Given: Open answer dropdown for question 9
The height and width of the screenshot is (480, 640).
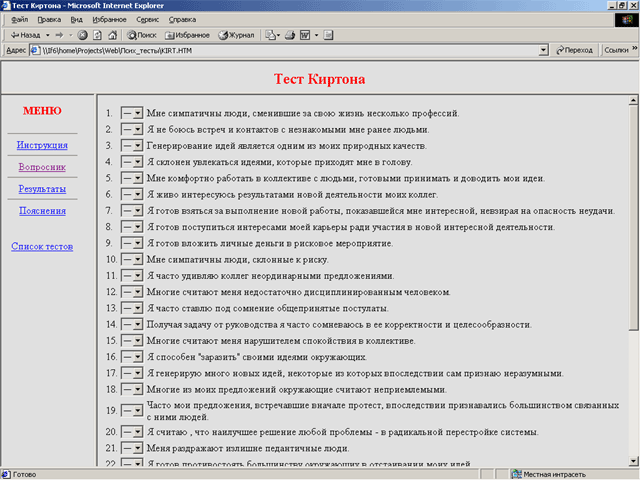Looking at the screenshot, I should point(131,243).
